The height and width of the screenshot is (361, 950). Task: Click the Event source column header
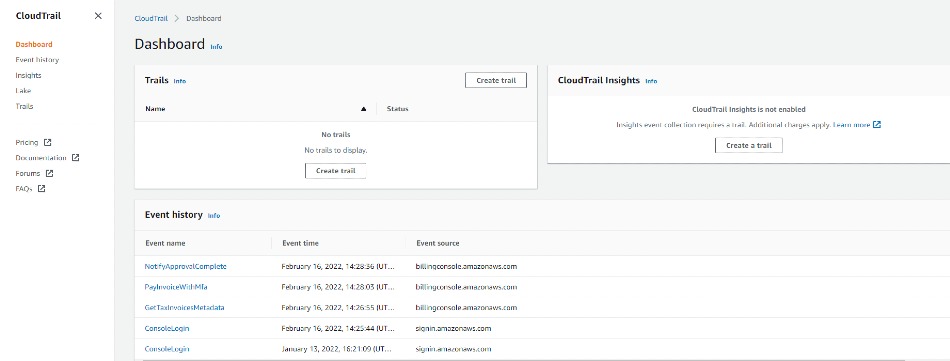pyautogui.click(x=437, y=243)
